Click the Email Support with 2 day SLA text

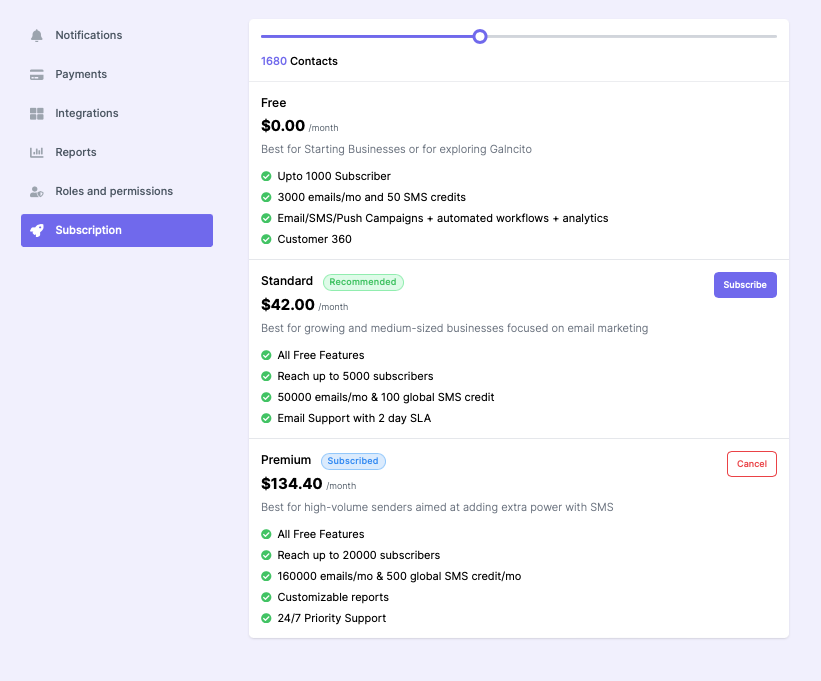tap(354, 418)
